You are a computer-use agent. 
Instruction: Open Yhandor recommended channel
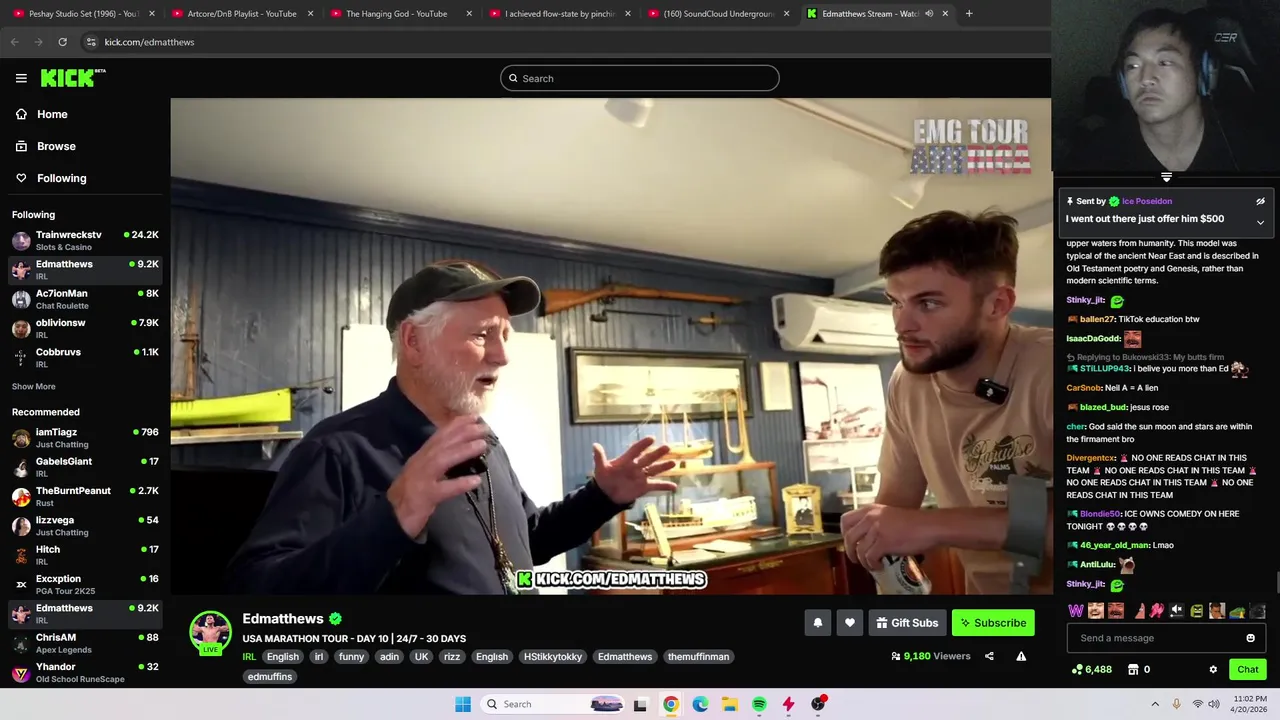click(85, 672)
